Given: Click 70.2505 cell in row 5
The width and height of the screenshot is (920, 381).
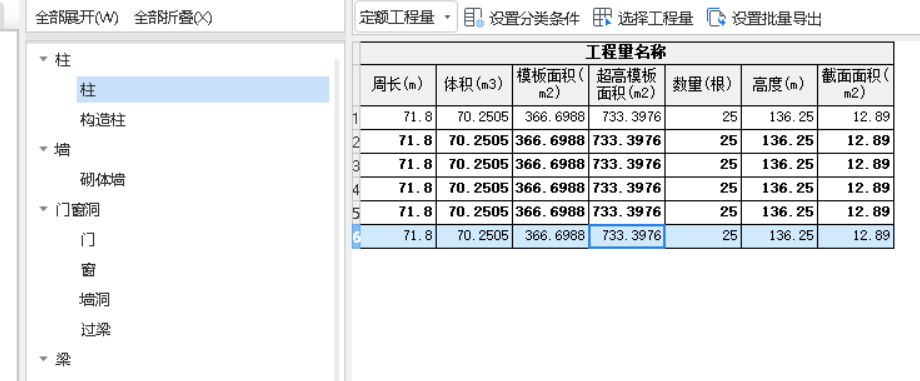Looking at the screenshot, I should 474,212.
